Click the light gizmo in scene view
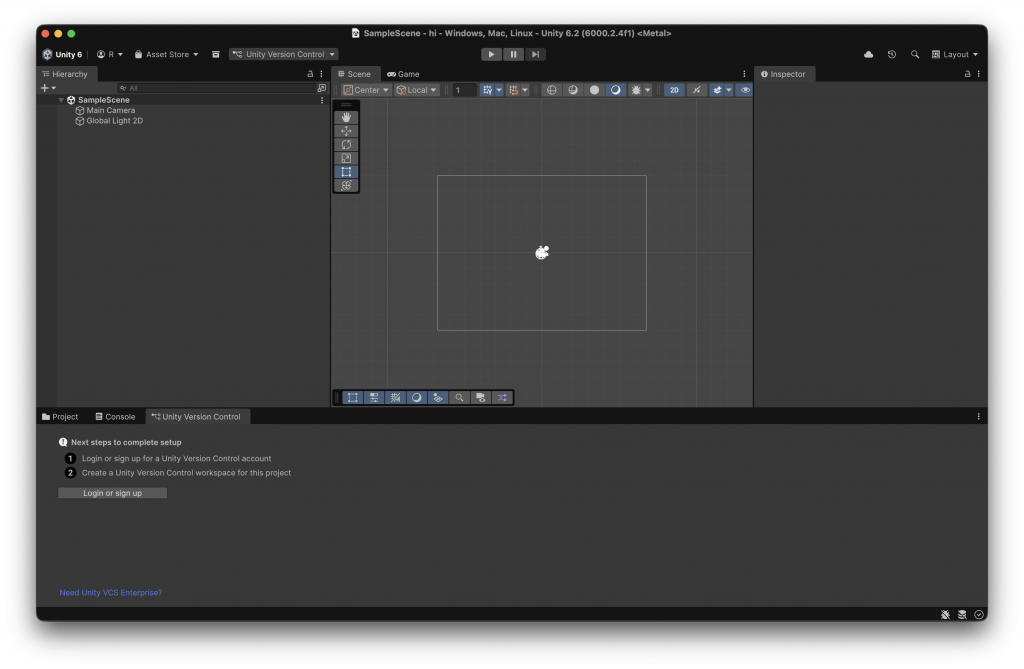Viewport: 1024px width, 669px height. [x=542, y=252]
